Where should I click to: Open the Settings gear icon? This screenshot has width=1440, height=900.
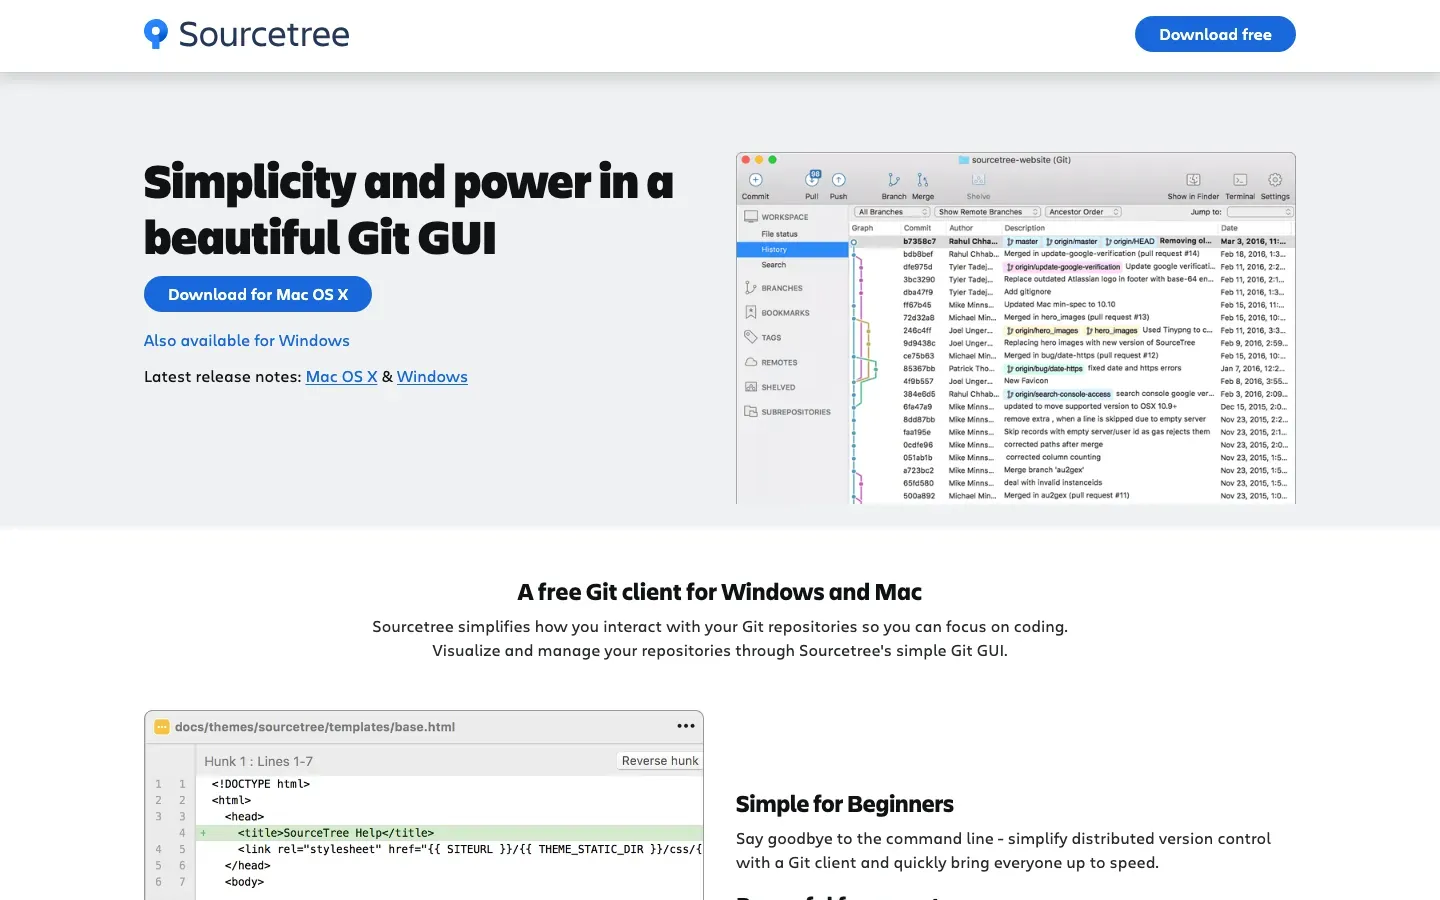(x=1275, y=180)
